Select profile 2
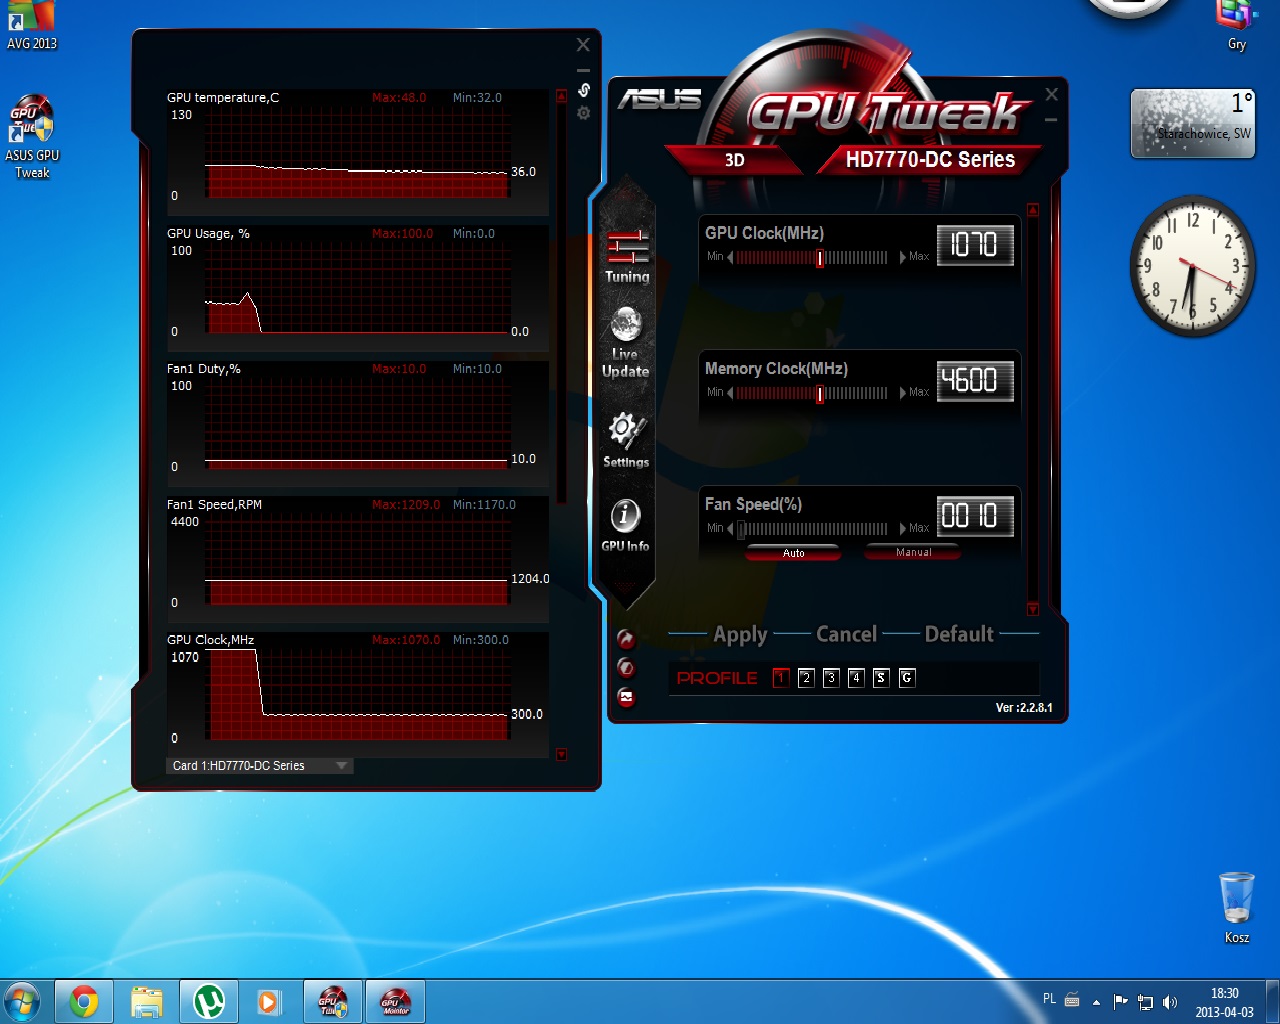Screen dimensions: 1280x1024 point(806,678)
